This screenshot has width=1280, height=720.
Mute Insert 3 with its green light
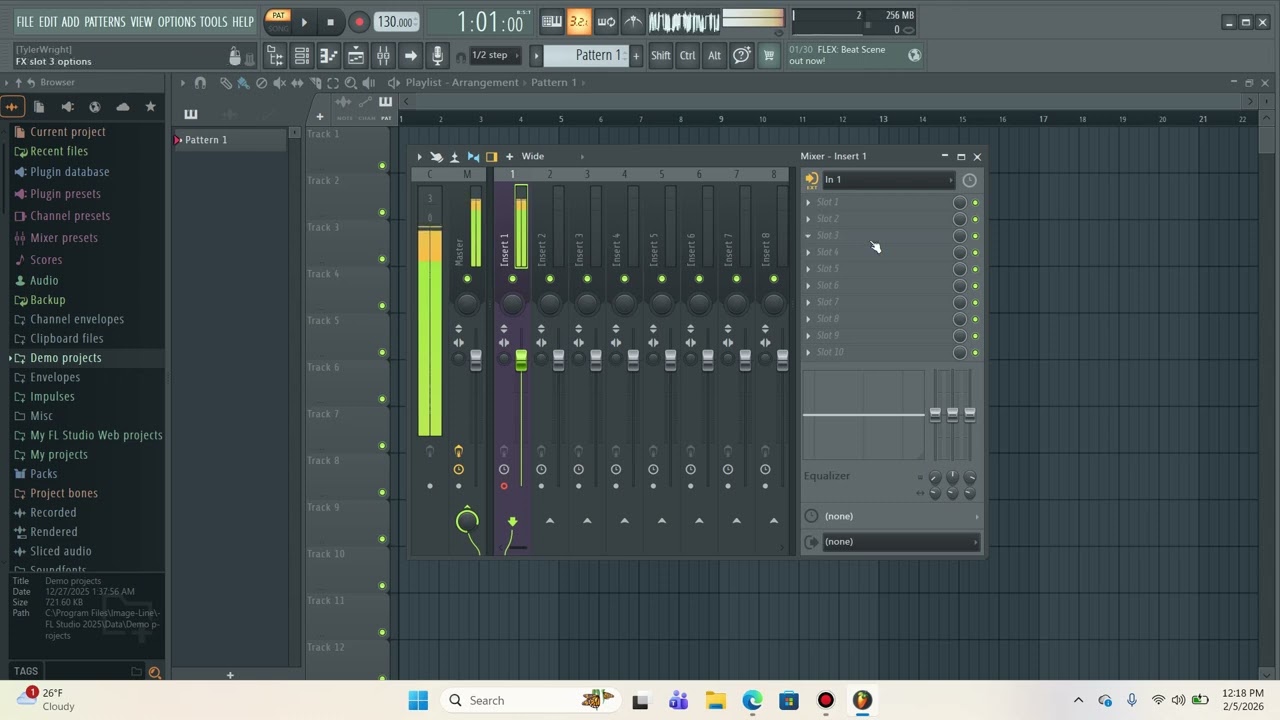click(587, 279)
